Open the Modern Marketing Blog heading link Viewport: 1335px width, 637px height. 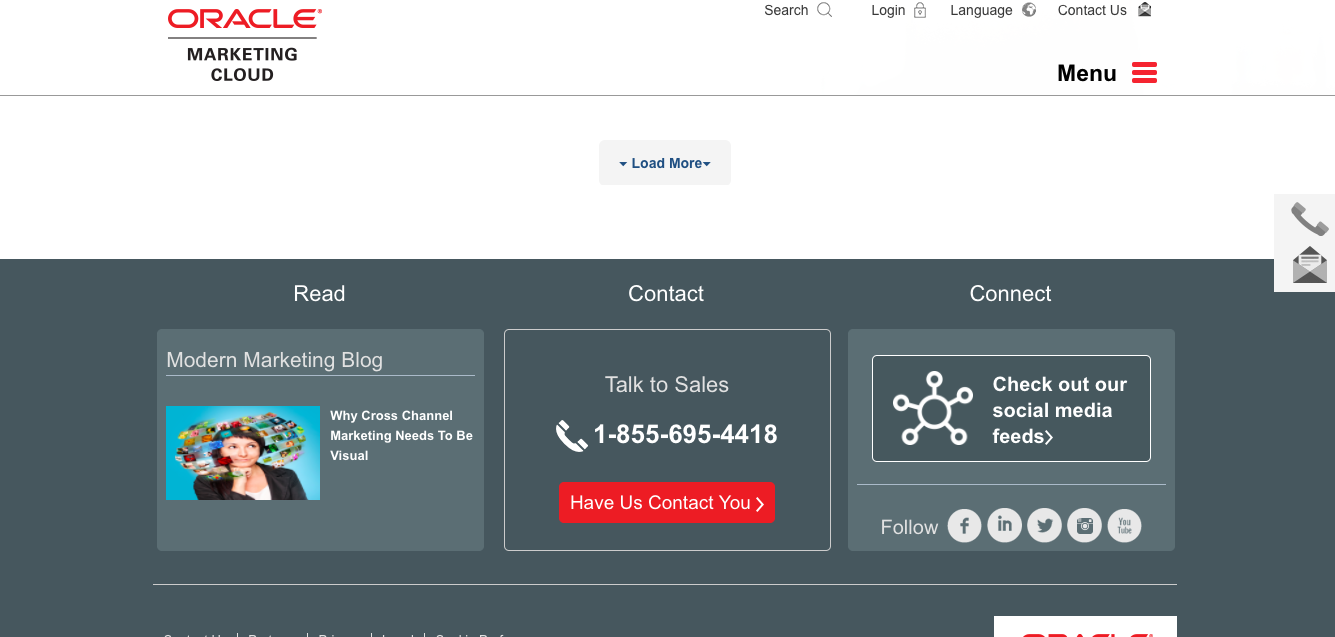[275, 360]
